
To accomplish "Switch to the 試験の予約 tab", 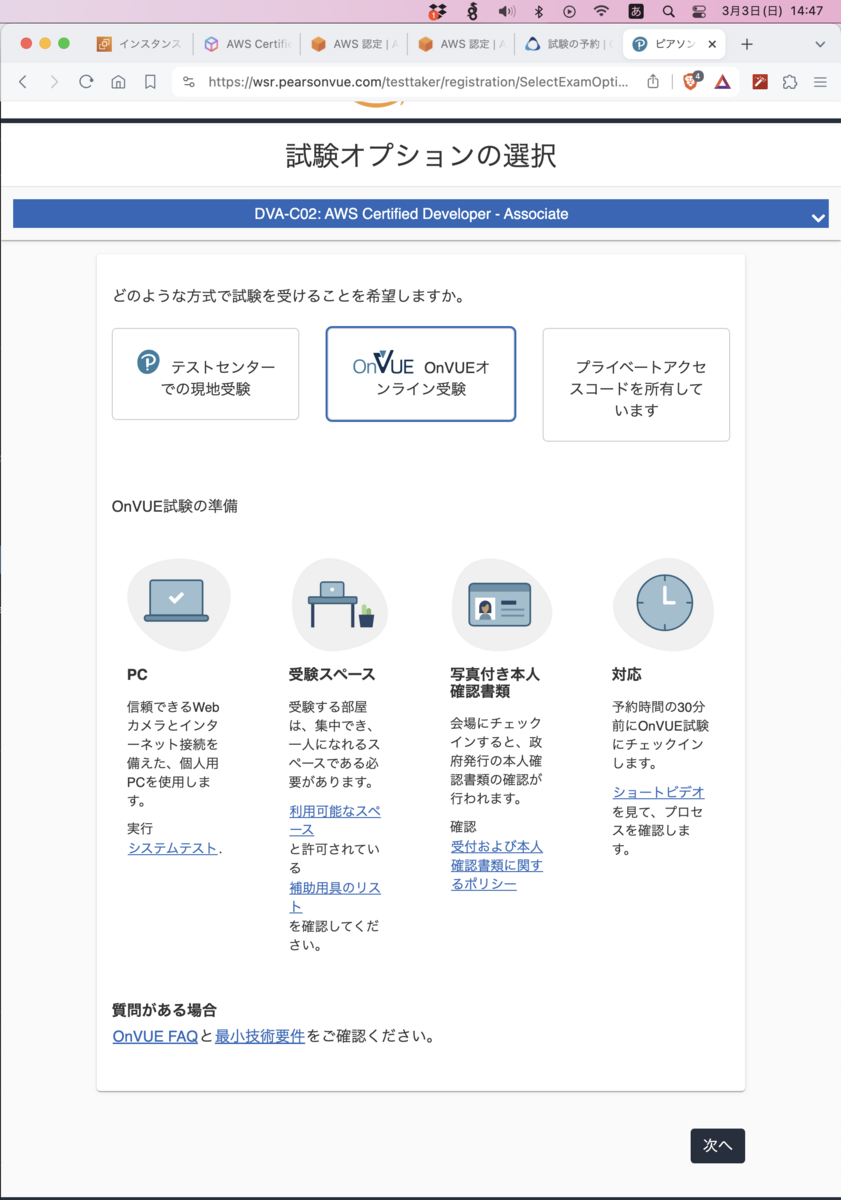I will [568, 44].
